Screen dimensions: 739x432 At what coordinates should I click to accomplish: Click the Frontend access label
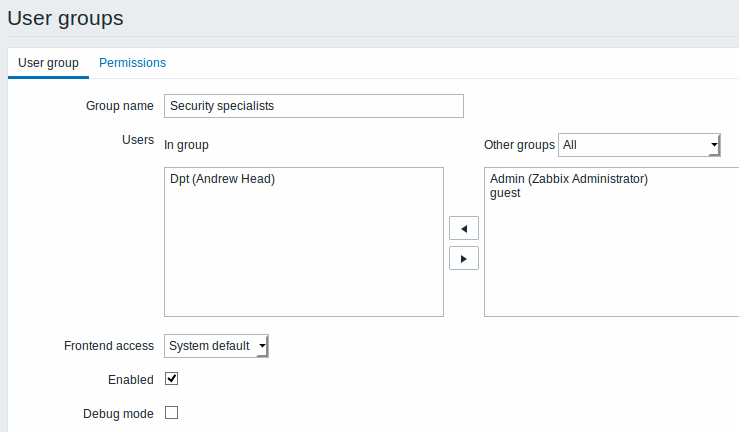[x=109, y=346]
